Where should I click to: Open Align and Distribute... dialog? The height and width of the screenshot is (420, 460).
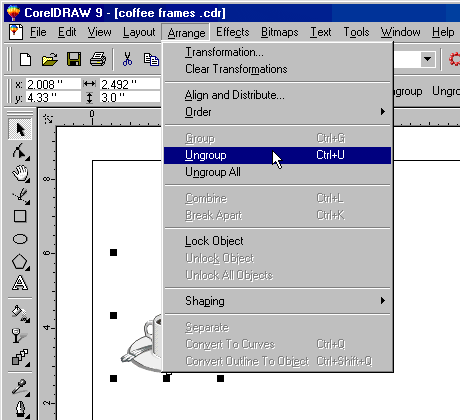click(277, 95)
